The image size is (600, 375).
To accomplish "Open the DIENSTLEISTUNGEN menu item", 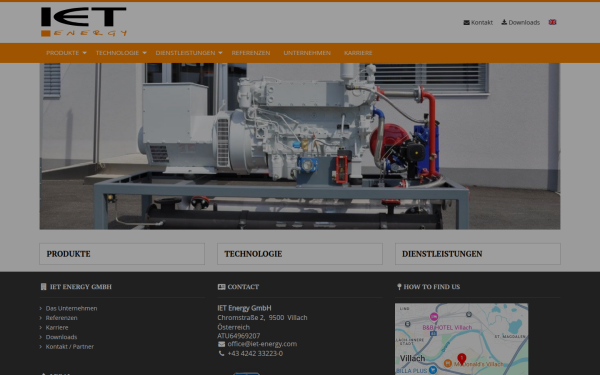I will click(185, 53).
